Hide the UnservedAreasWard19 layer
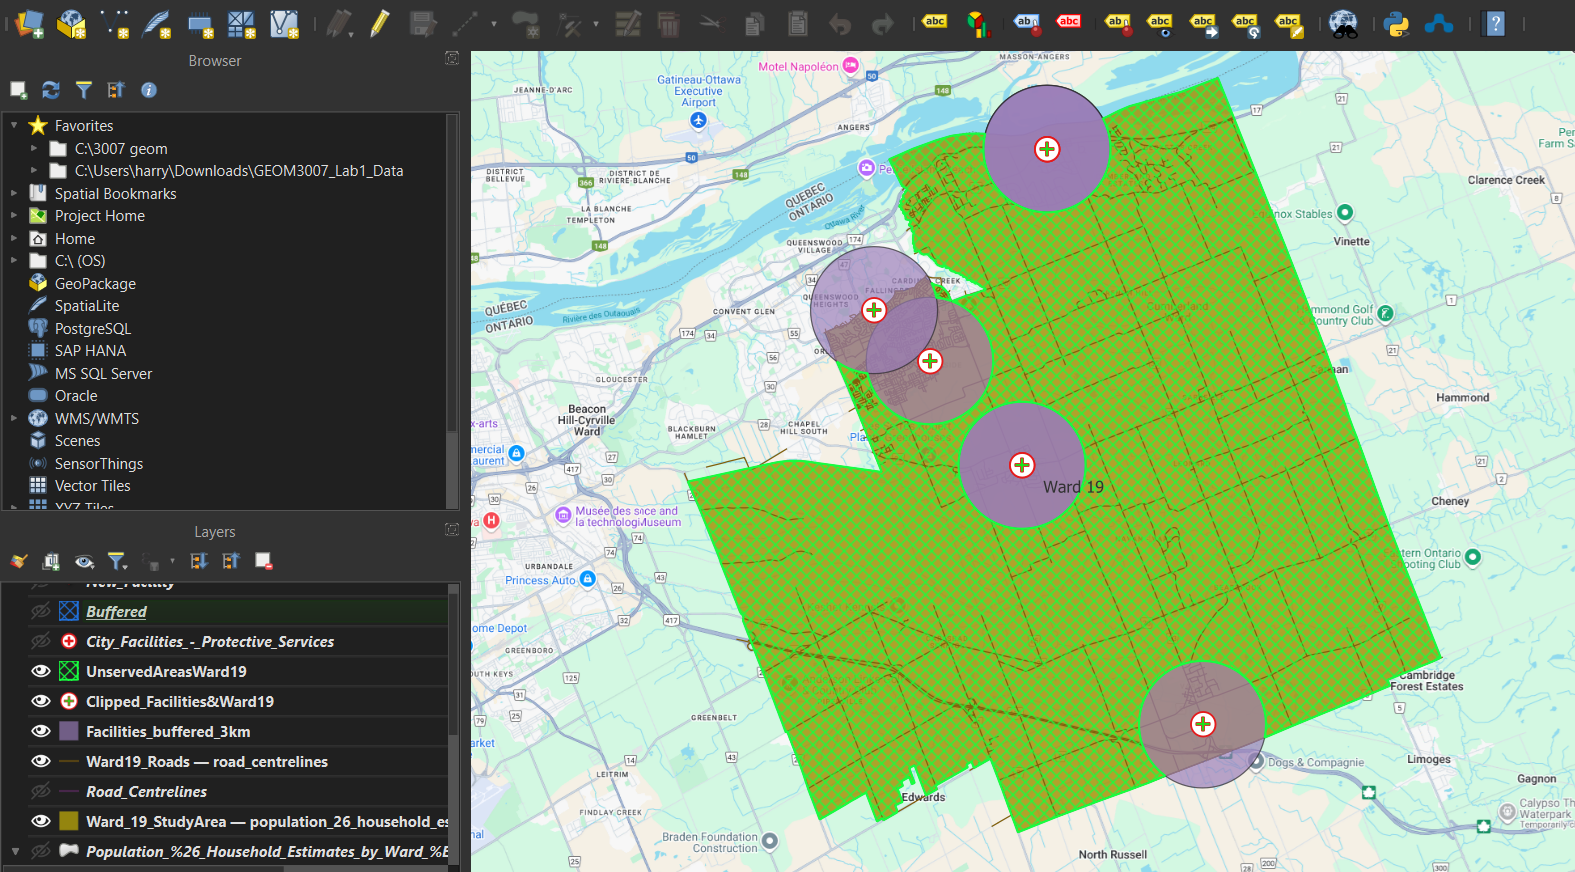The height and width of the screenshot is (872, 1575). click(41, 671)
